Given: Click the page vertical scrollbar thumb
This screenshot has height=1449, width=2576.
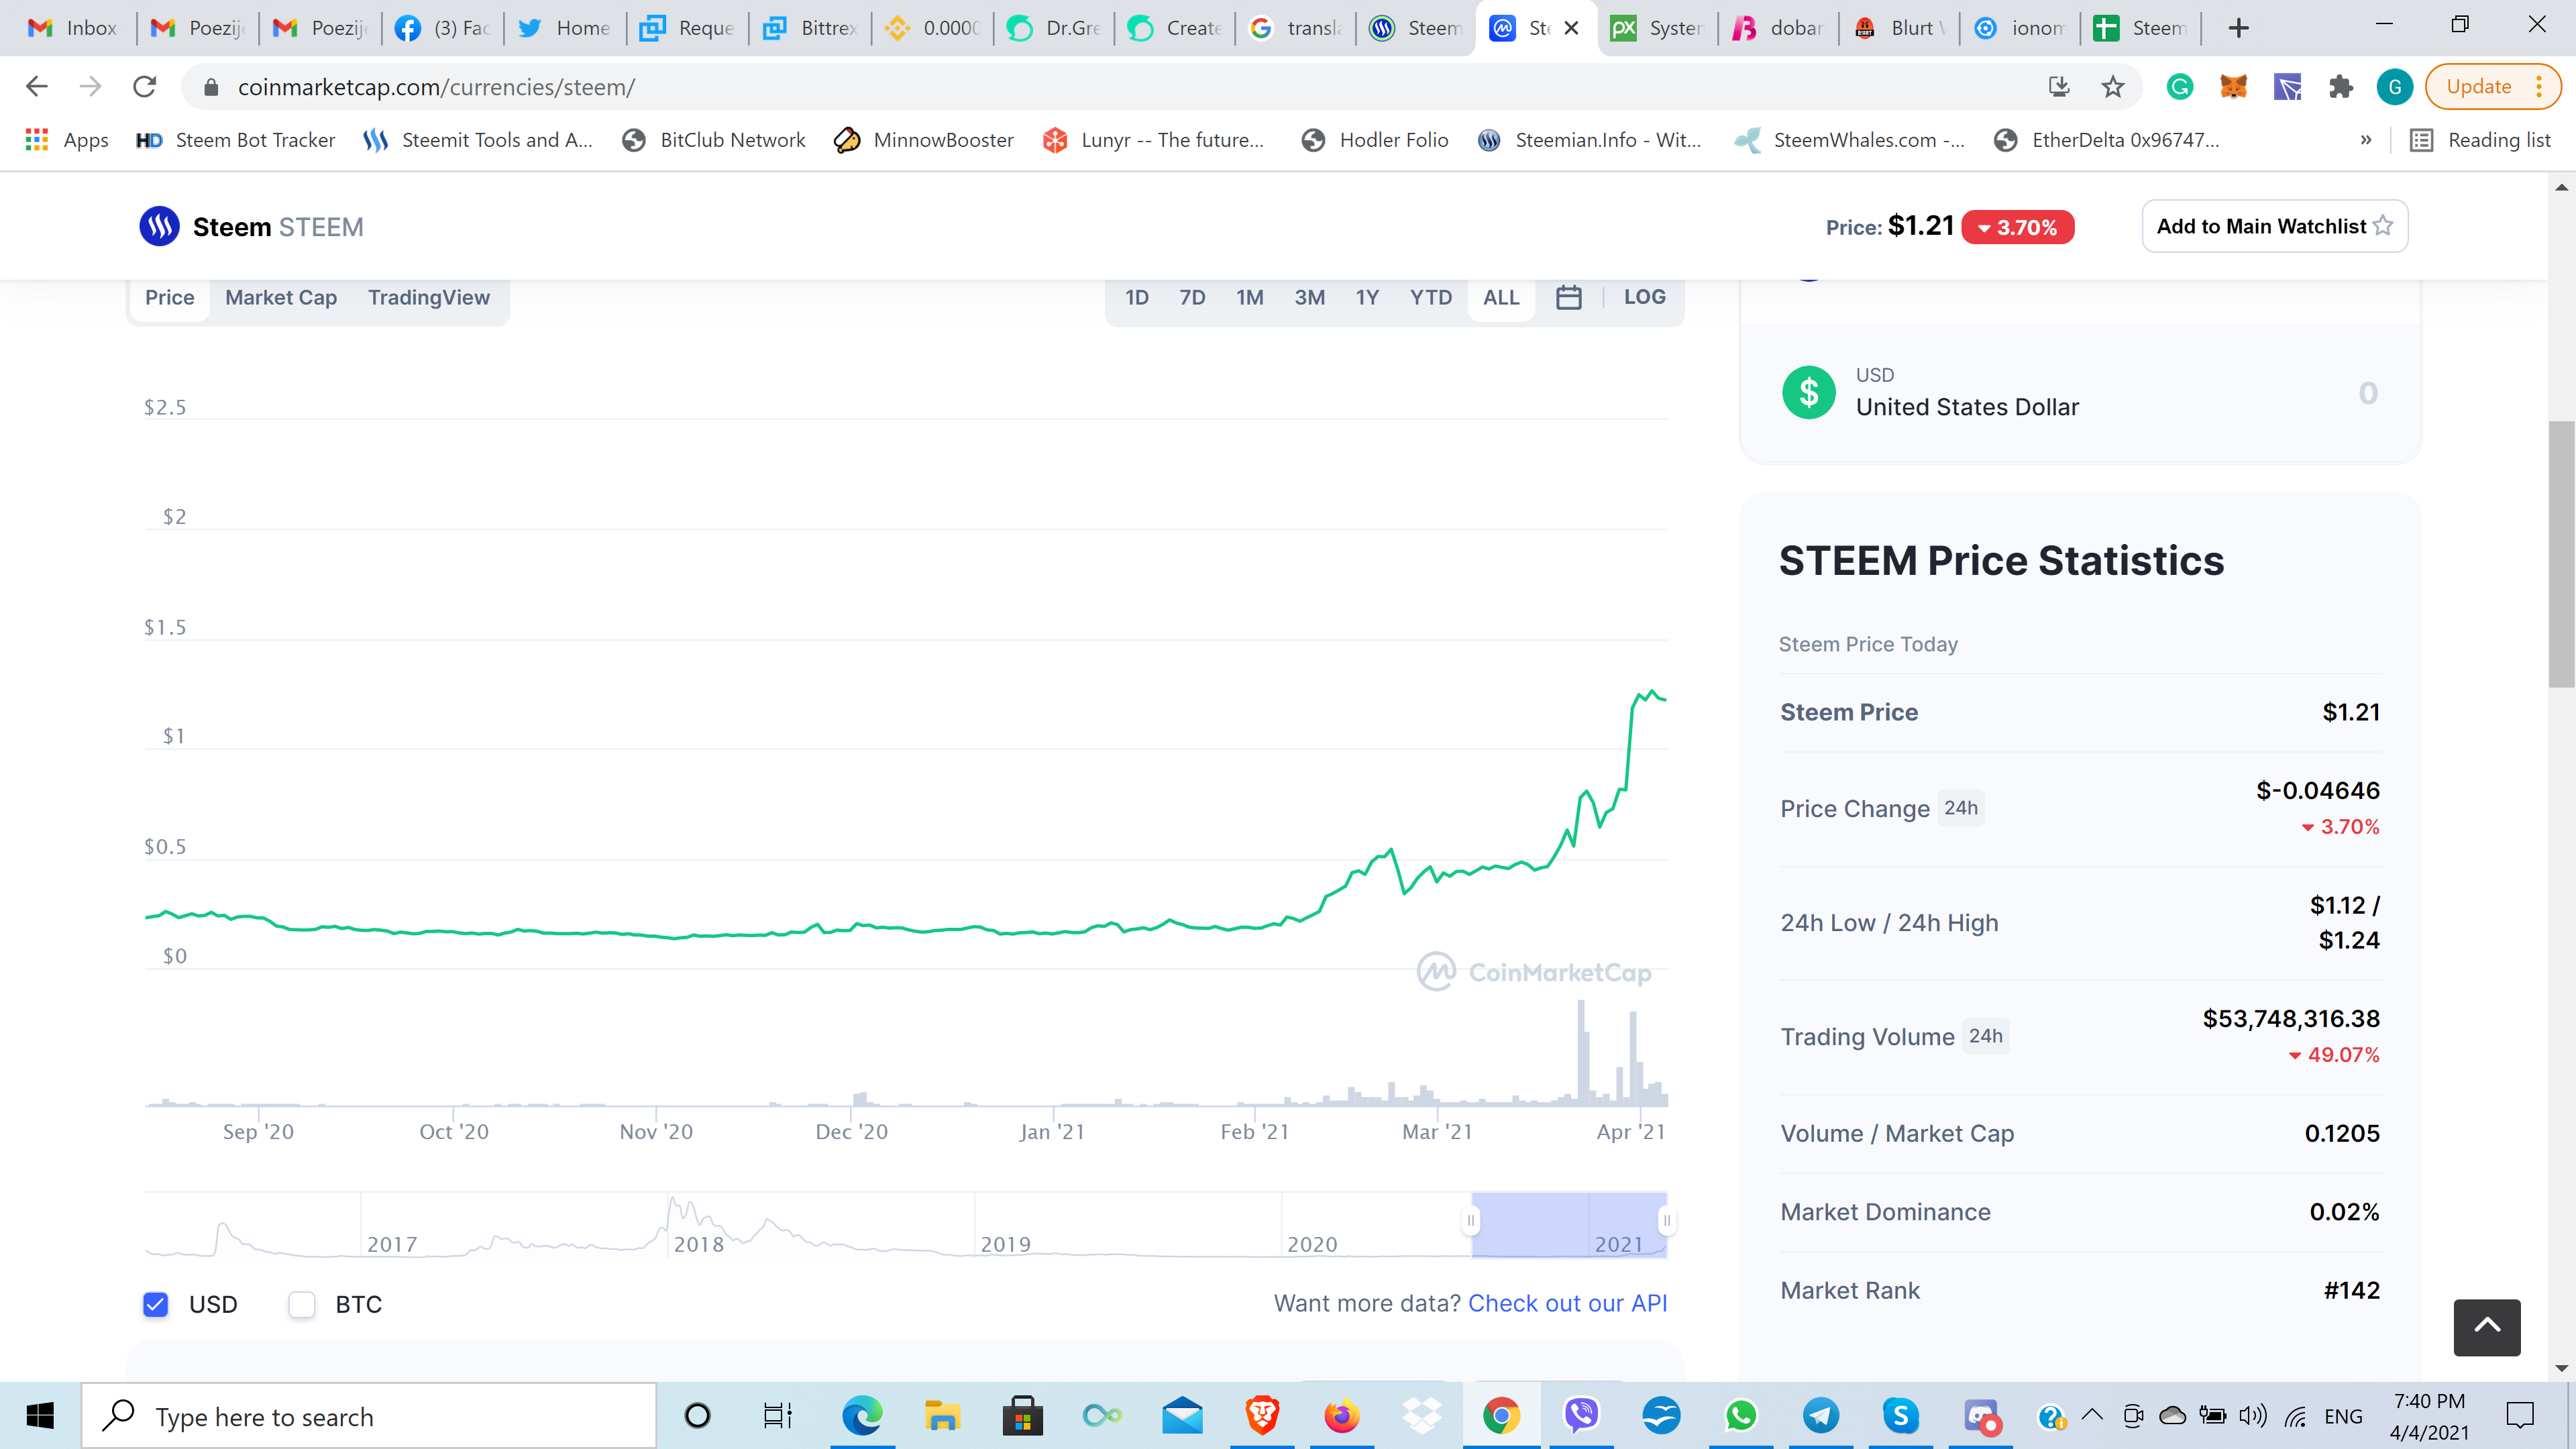Looking at the screenshot, I should pos(2560,555).
